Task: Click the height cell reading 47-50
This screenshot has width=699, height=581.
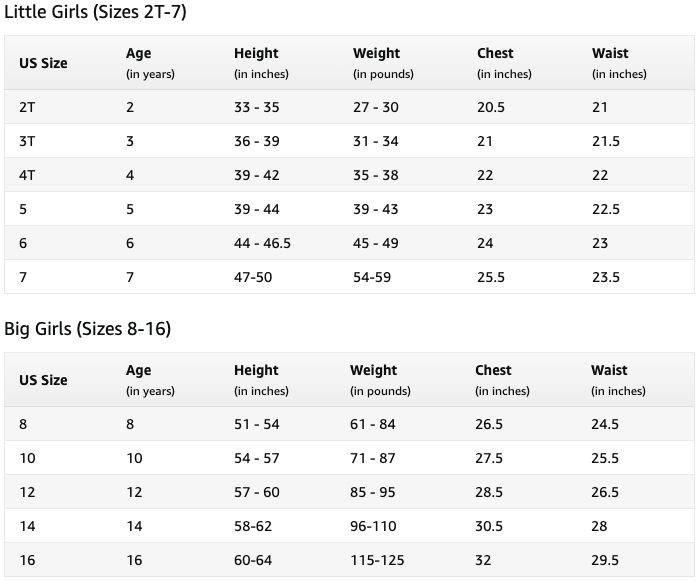Action: [253, 277]
